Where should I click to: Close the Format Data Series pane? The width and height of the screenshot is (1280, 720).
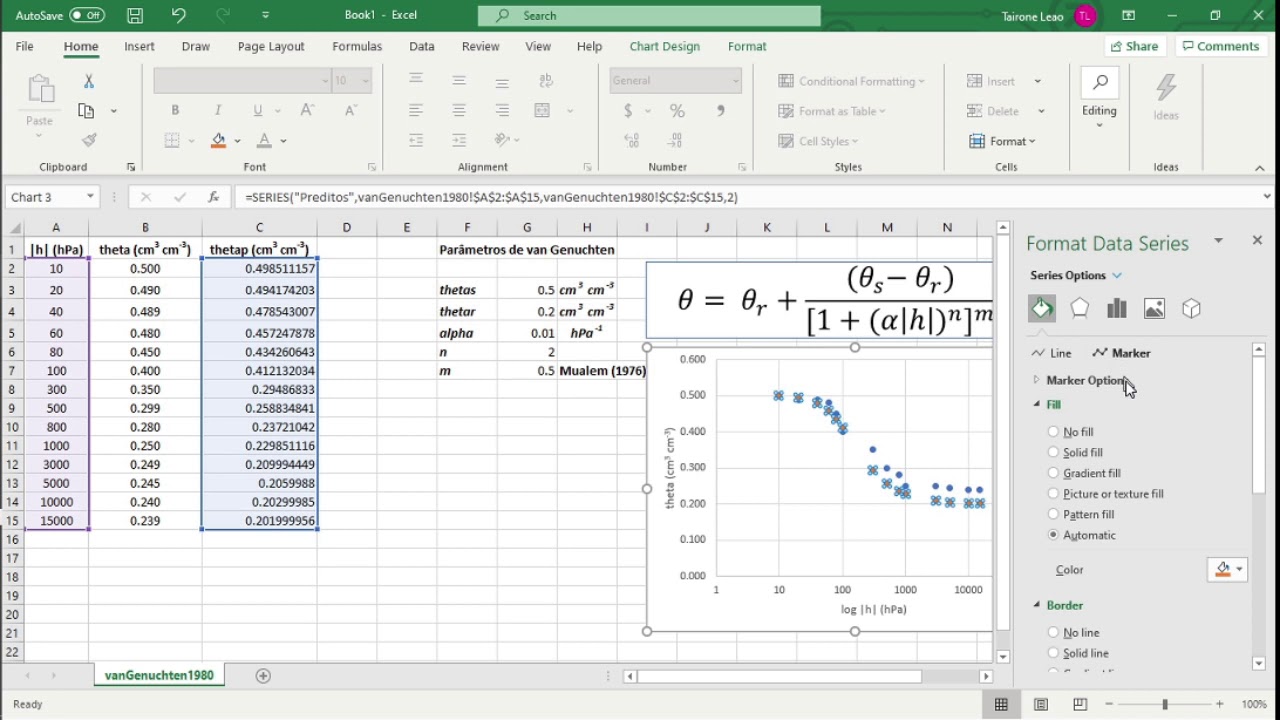pyautogui.click(x=1257, y=241)
